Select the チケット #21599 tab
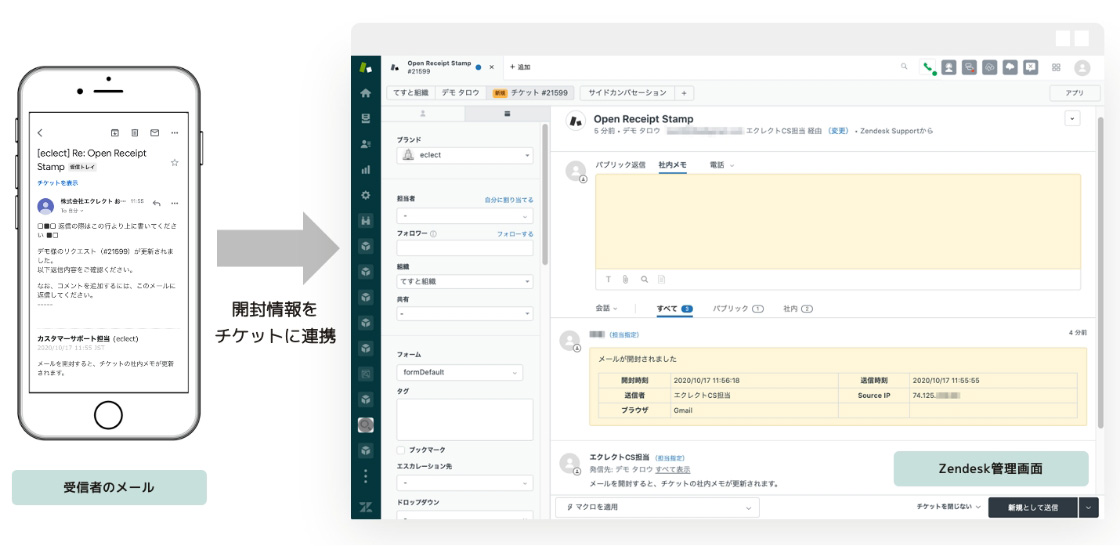1120x546 pixels. (531, 93)
